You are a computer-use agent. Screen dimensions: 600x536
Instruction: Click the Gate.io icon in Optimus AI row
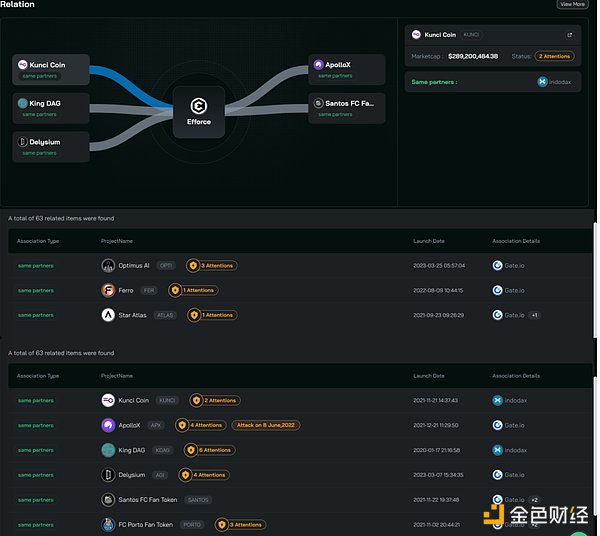click(497, 266)
